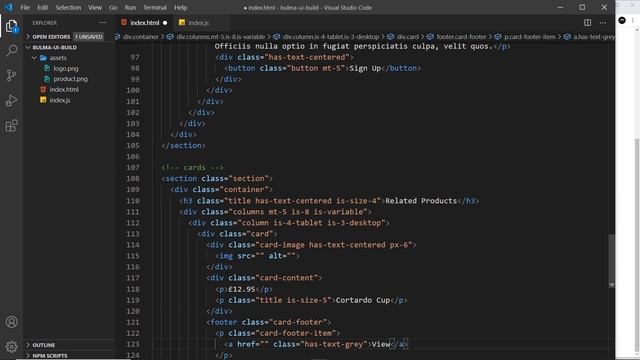
Task: Open Source Control view
Action: [x=11, y=76]
